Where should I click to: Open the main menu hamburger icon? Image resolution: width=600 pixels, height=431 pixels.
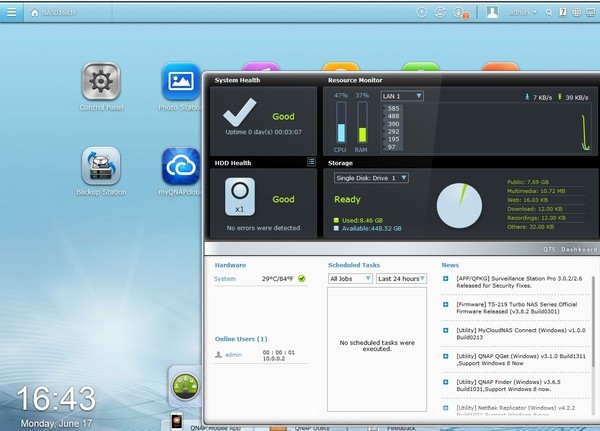point(11,12)
